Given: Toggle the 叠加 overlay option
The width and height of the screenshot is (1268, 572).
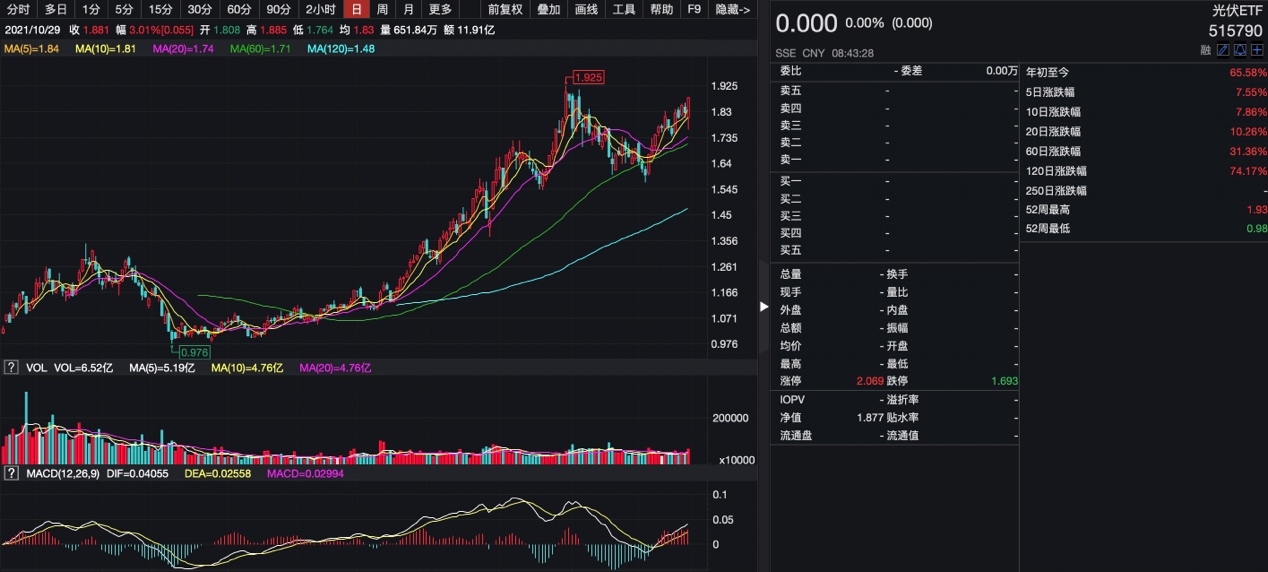Looking at the screenshot, I should pos(548,9).
